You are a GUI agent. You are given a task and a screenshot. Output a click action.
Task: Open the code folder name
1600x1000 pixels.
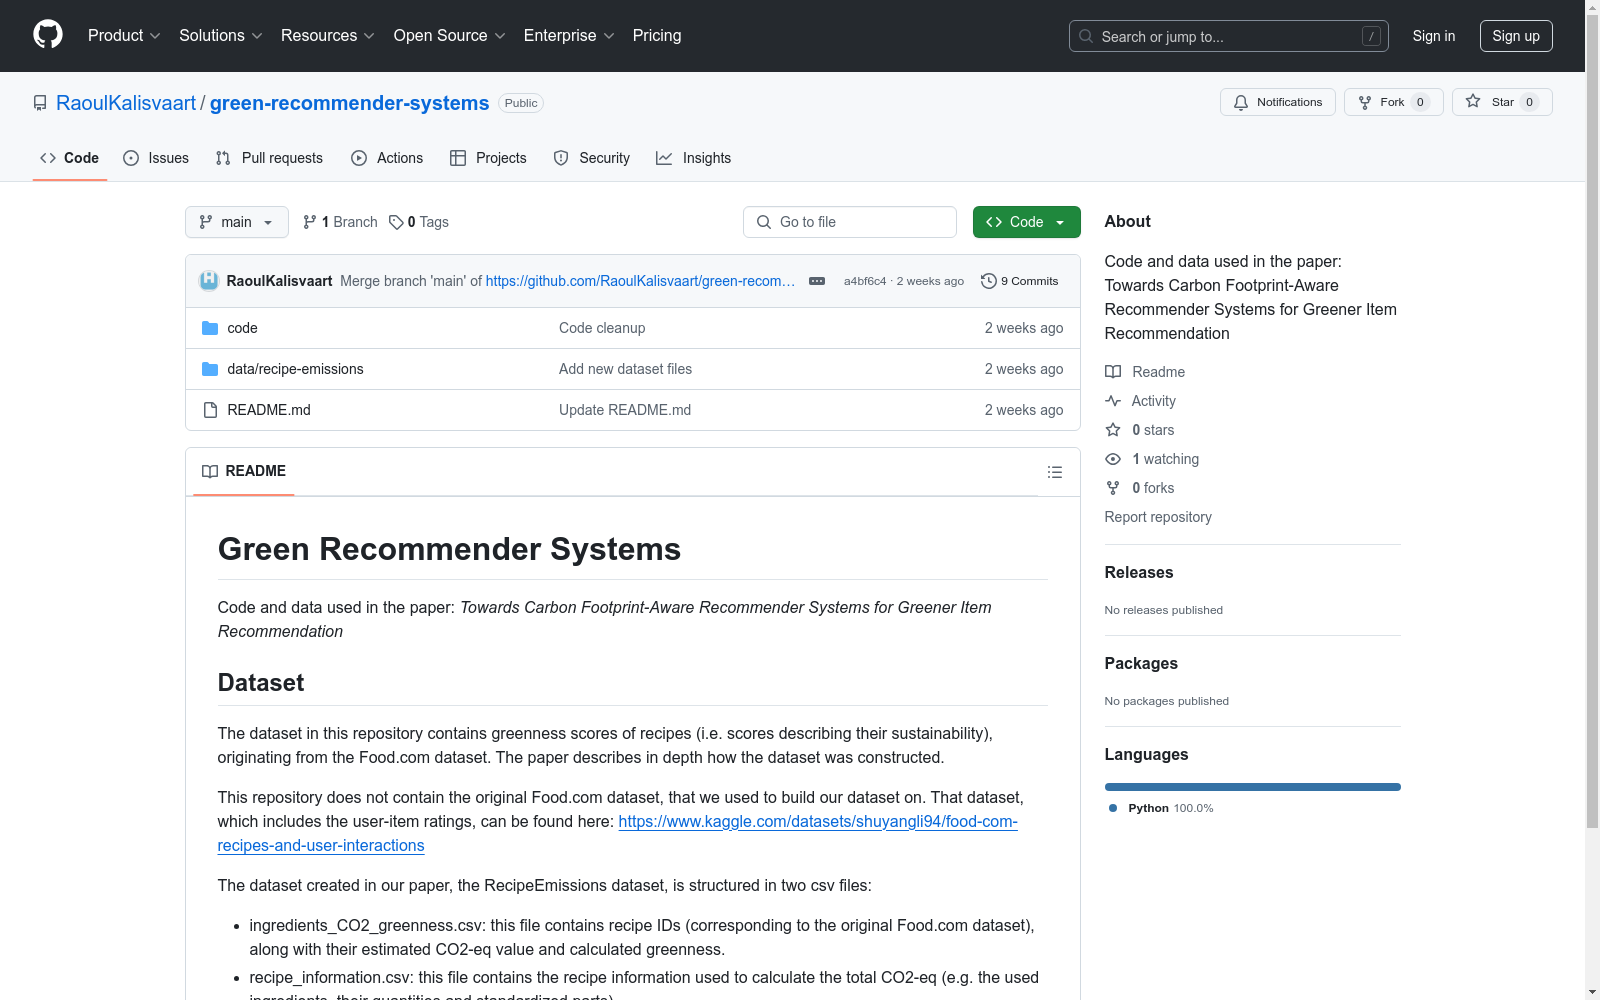[x=243, y=328]
